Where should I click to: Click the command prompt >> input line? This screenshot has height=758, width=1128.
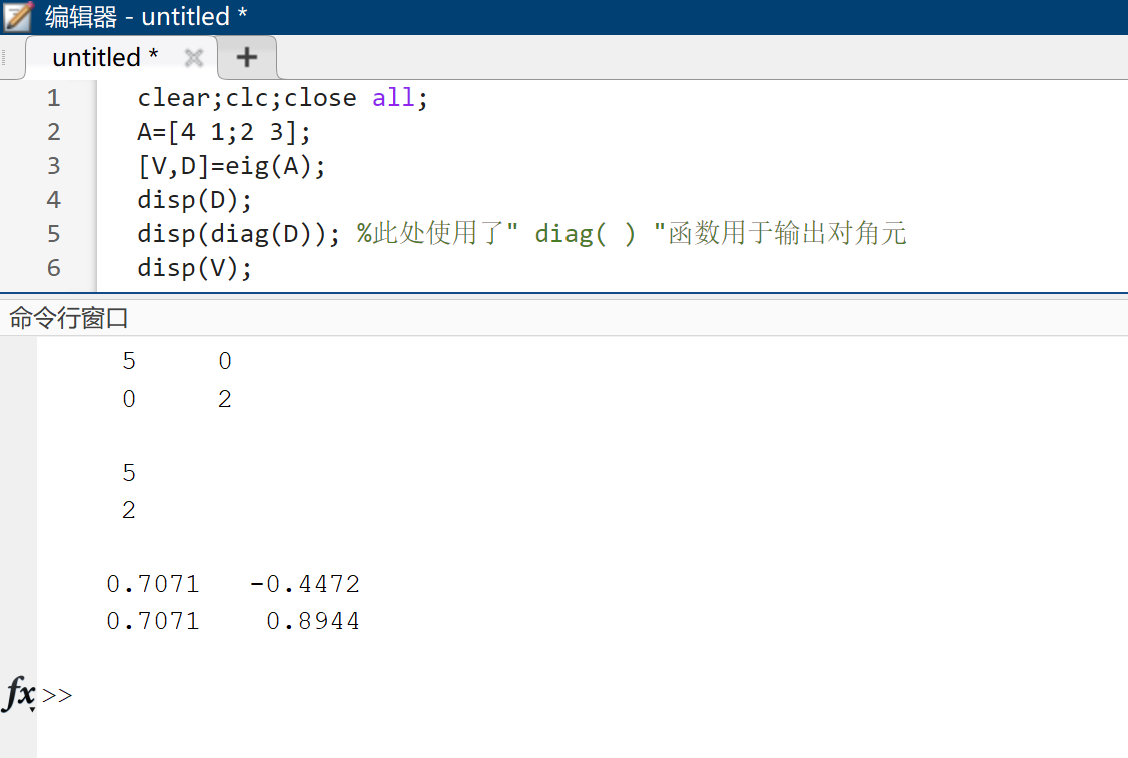click(576, 695)
